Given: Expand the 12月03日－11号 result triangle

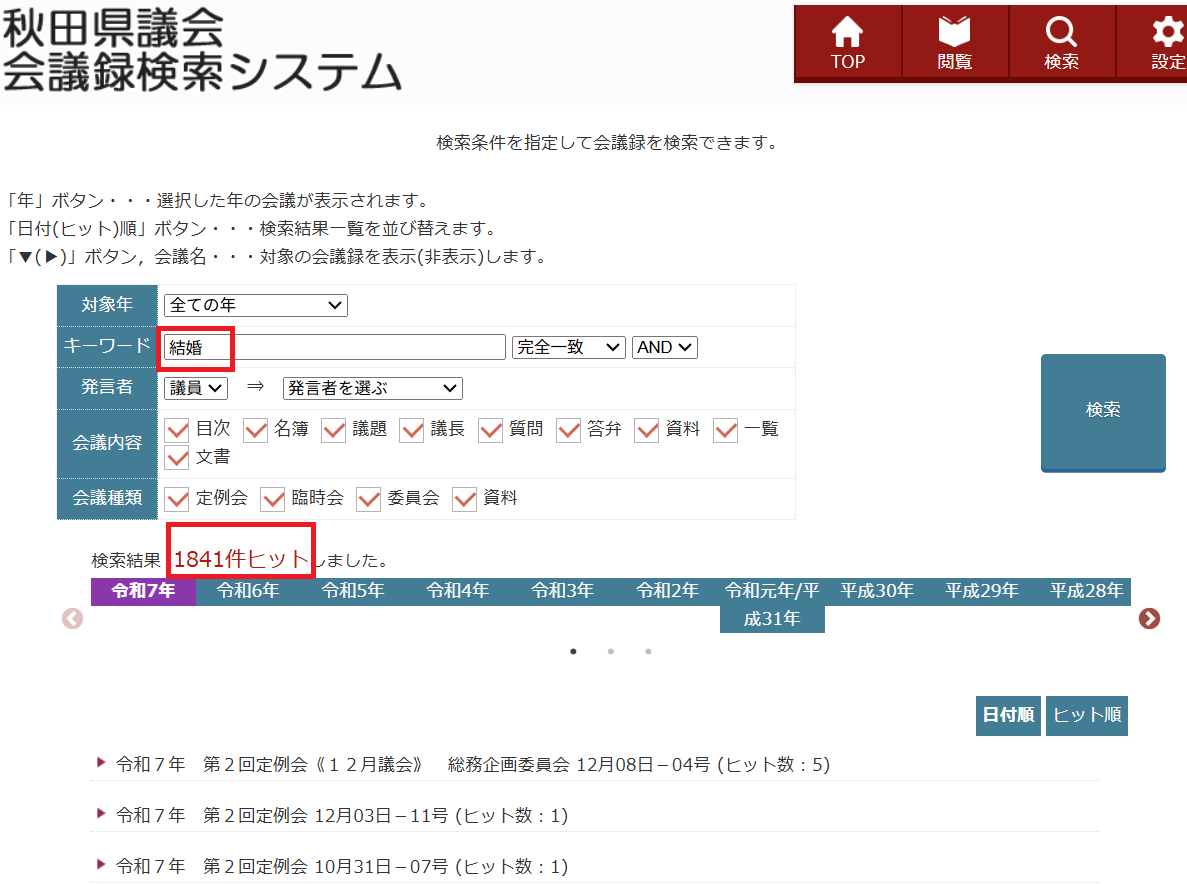Looking at the screenshot, I should [101, 814].
